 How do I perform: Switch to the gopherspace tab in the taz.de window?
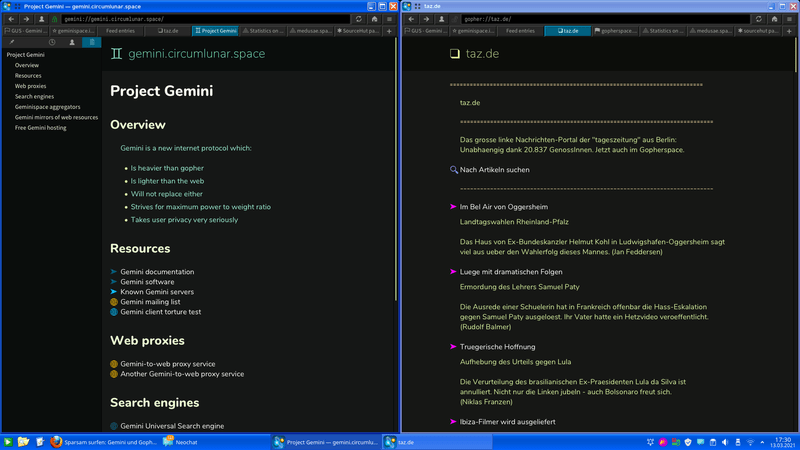[x=615, y=31]
